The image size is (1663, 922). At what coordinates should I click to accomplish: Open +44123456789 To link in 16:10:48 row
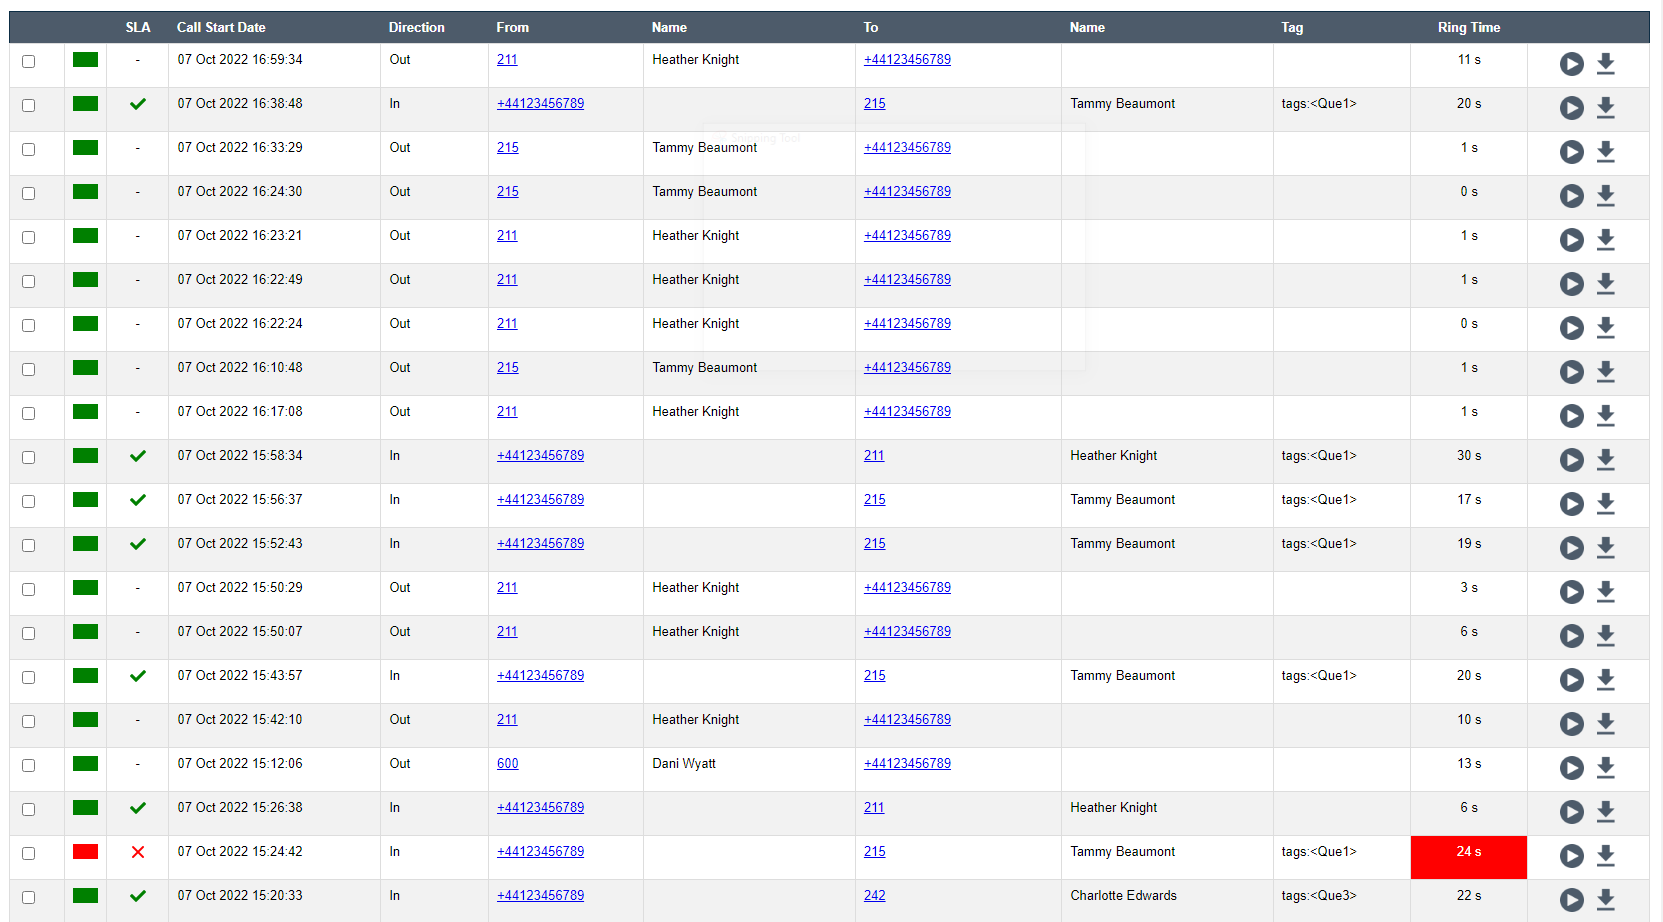907,367
